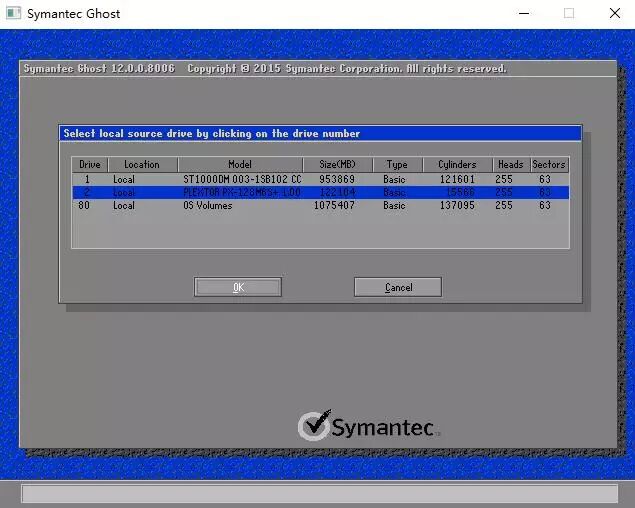Click the Location column header
Viewport: 635px width, 508px height.
[143, 164]
